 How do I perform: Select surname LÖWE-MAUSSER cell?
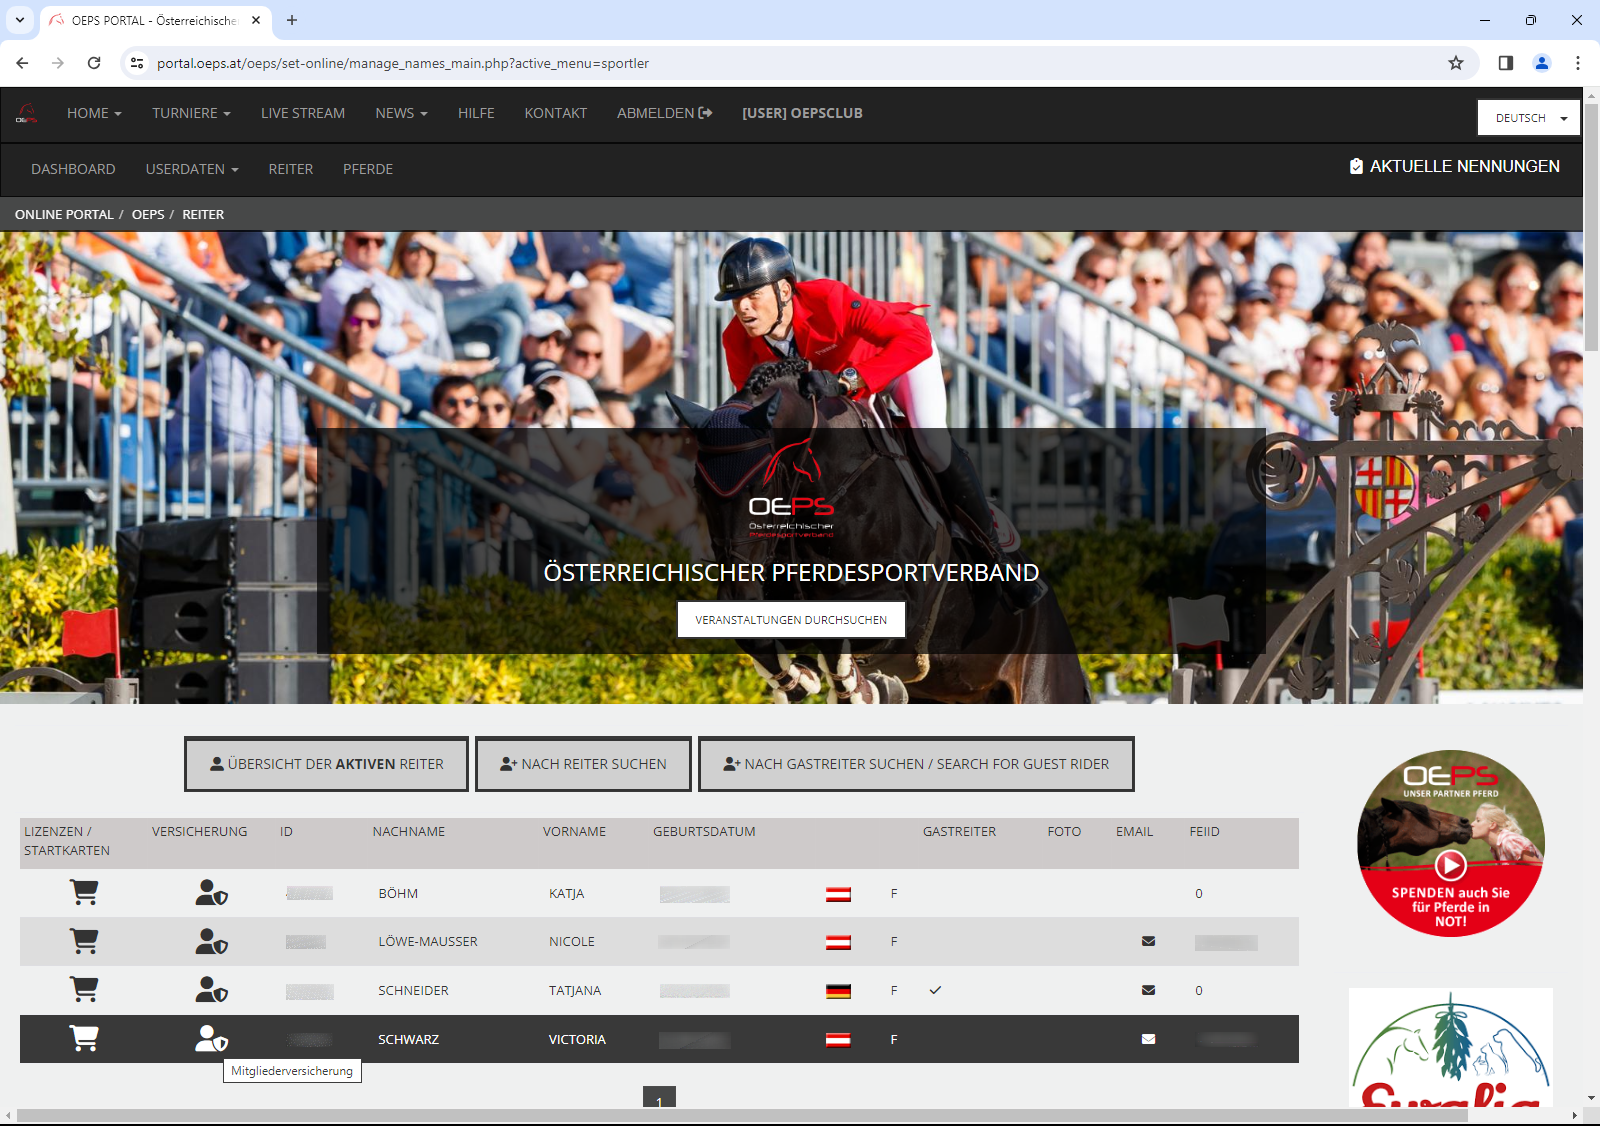coord(428,941)
